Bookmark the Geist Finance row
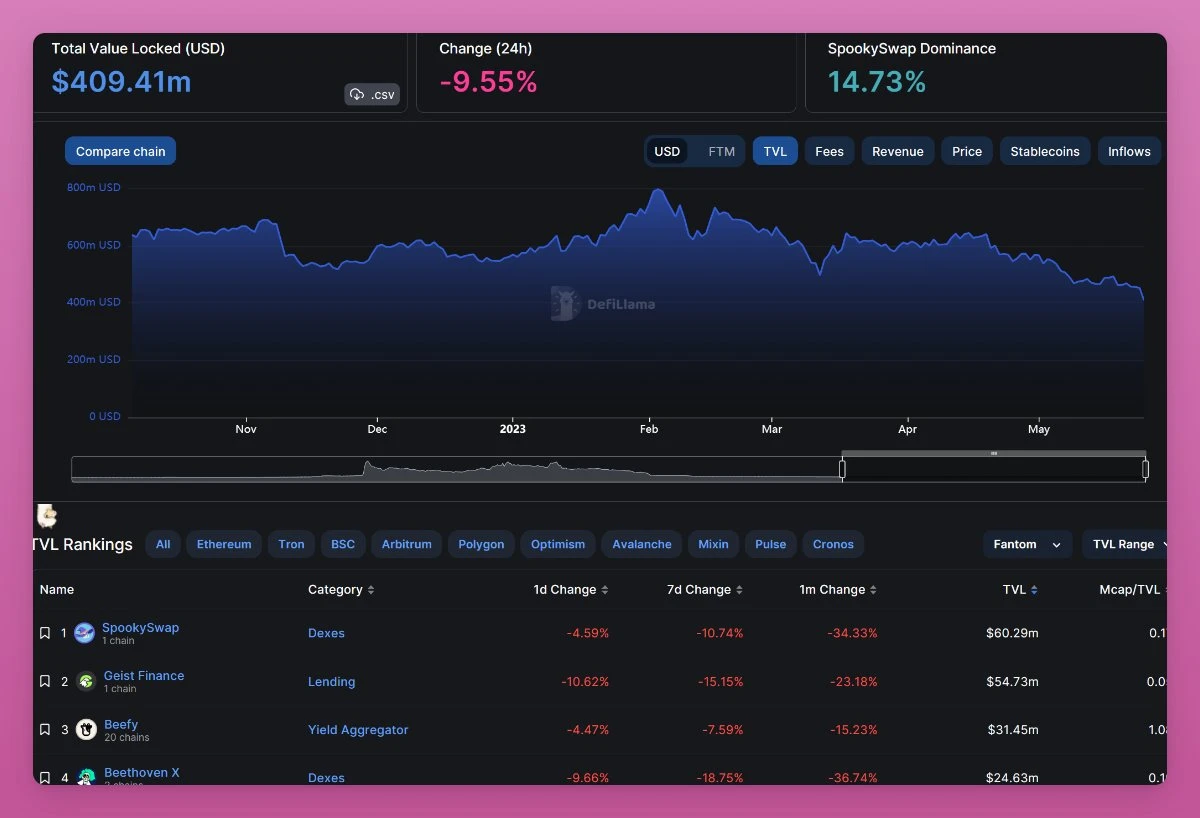Viewport: 1200px width, 818px height. click(x=45, y=681)
